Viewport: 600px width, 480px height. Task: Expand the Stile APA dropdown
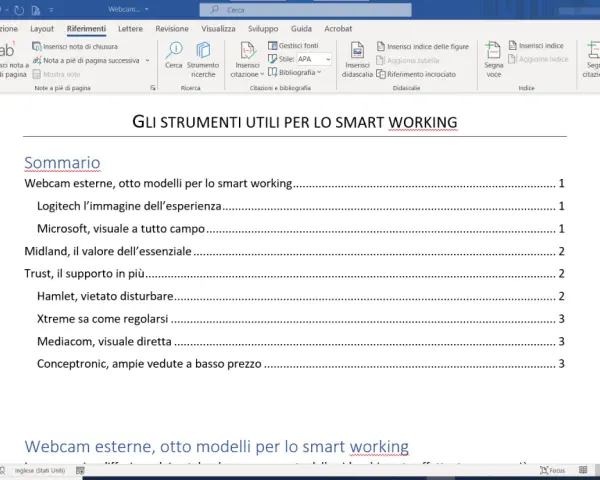328,59
